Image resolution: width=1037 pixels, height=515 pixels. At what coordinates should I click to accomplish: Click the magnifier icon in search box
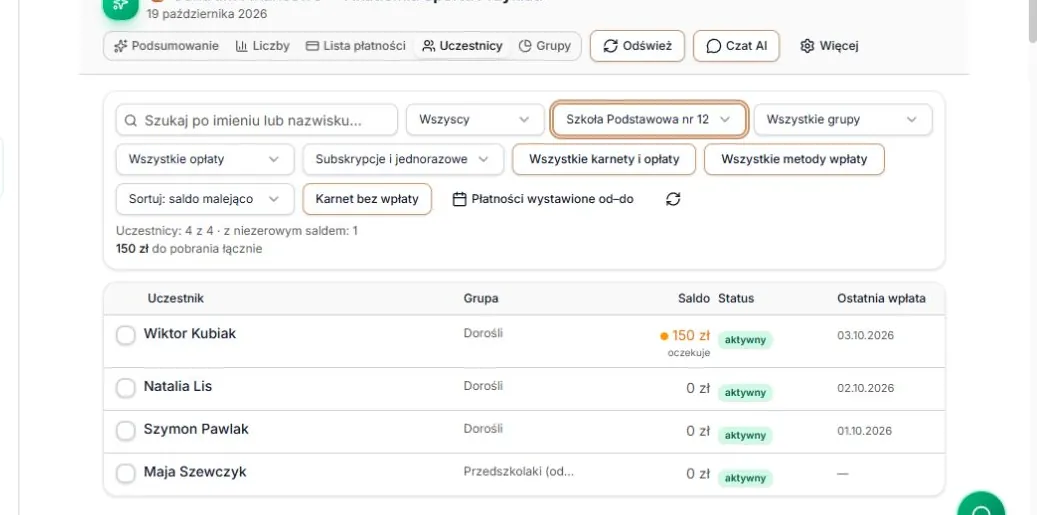point(132,120)
